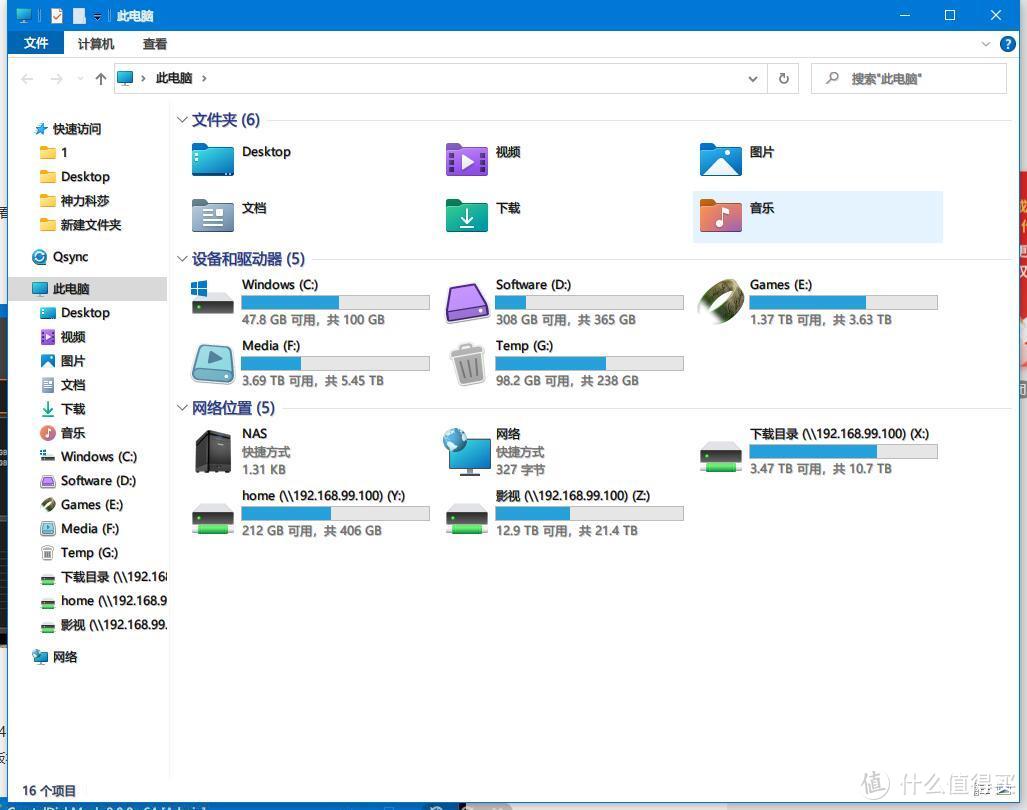Open quick access toolbar customize dropdown

(x=97, y=16)
